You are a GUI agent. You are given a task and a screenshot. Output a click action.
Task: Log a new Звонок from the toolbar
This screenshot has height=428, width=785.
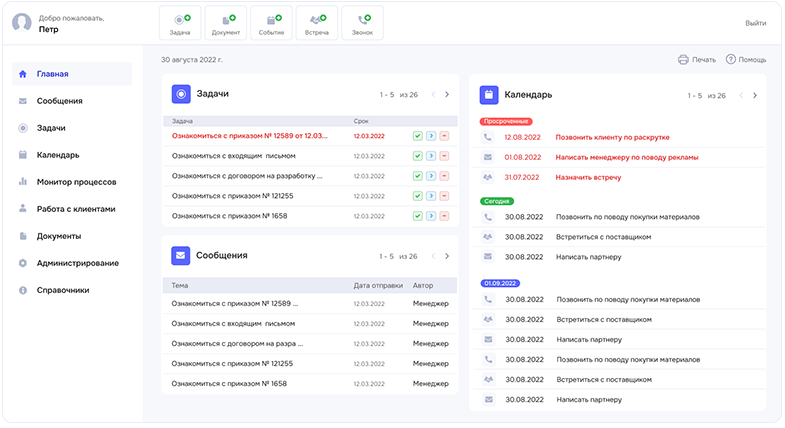(x=362, y=23)
